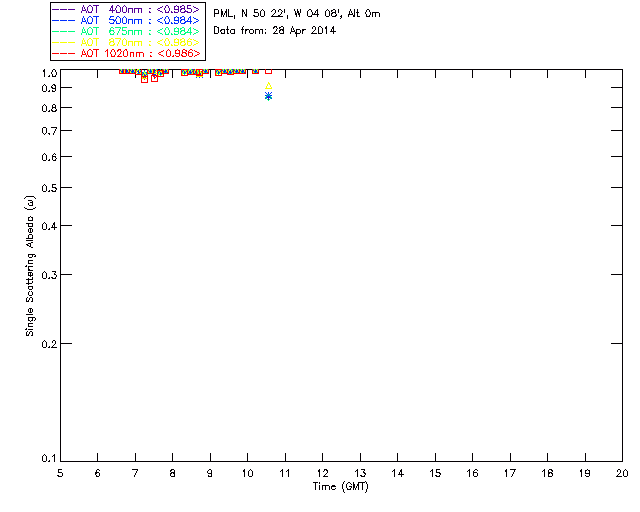Click the y-axis tick label 0.4
640x512 pixels.
49,226
